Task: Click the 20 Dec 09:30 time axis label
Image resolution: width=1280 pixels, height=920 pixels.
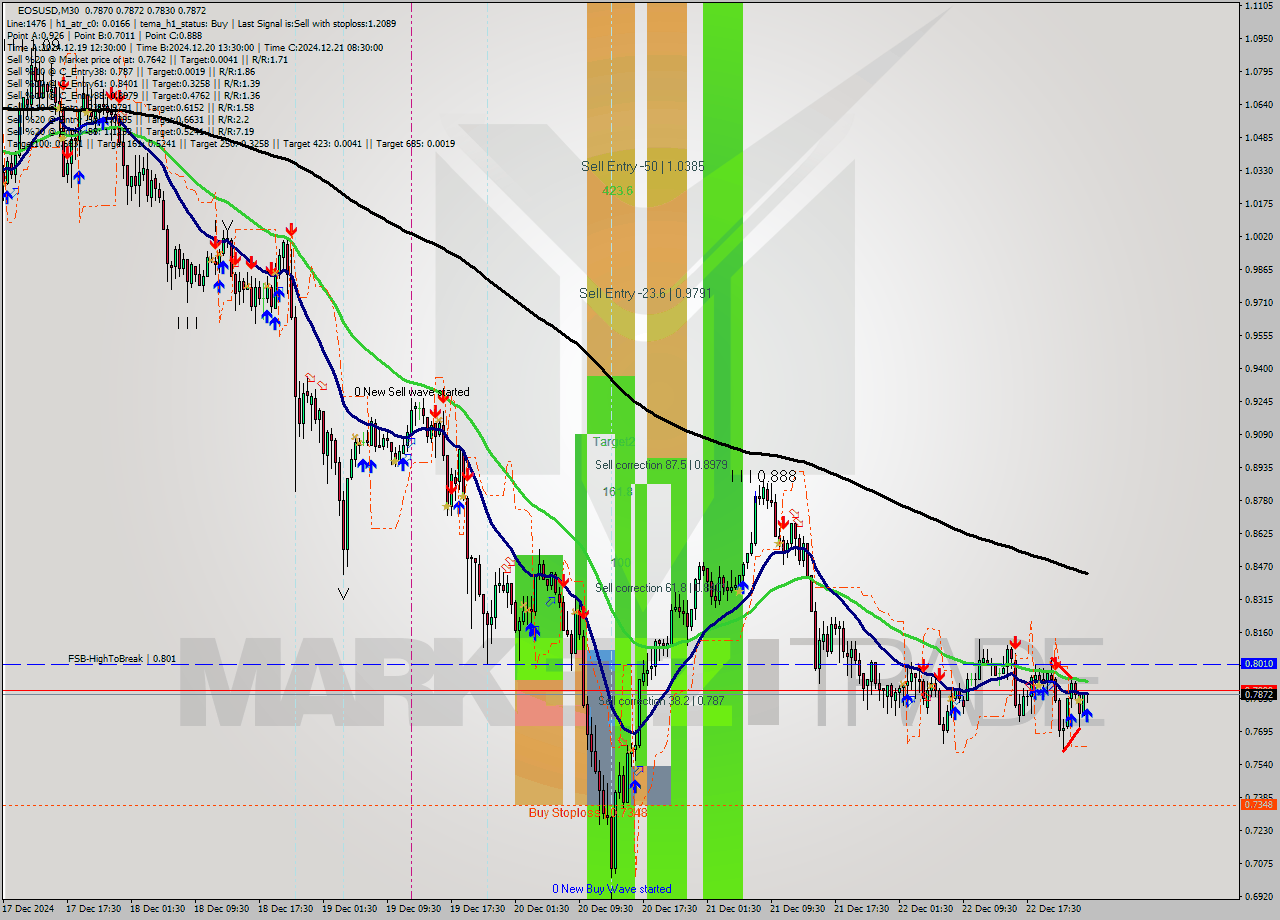Action: point(605,909)
